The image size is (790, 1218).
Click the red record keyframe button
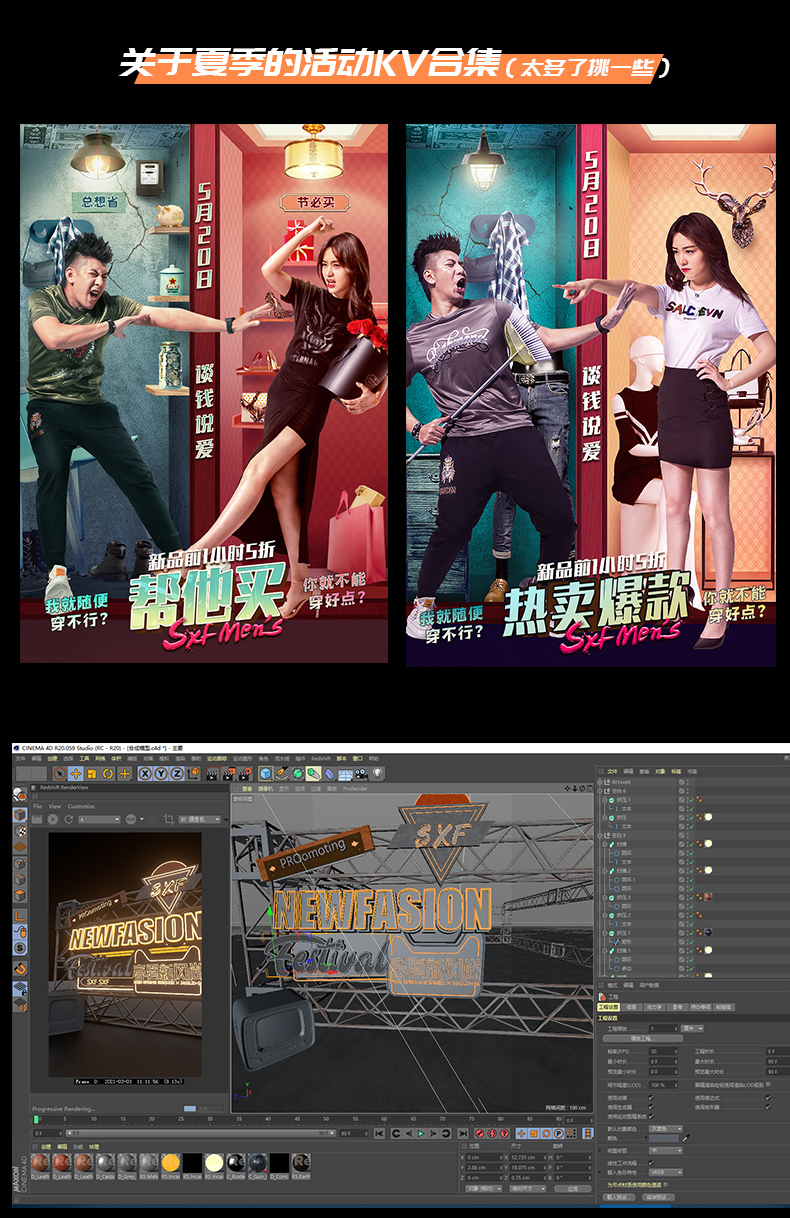pyautogui.click(x=479, y=1133)
